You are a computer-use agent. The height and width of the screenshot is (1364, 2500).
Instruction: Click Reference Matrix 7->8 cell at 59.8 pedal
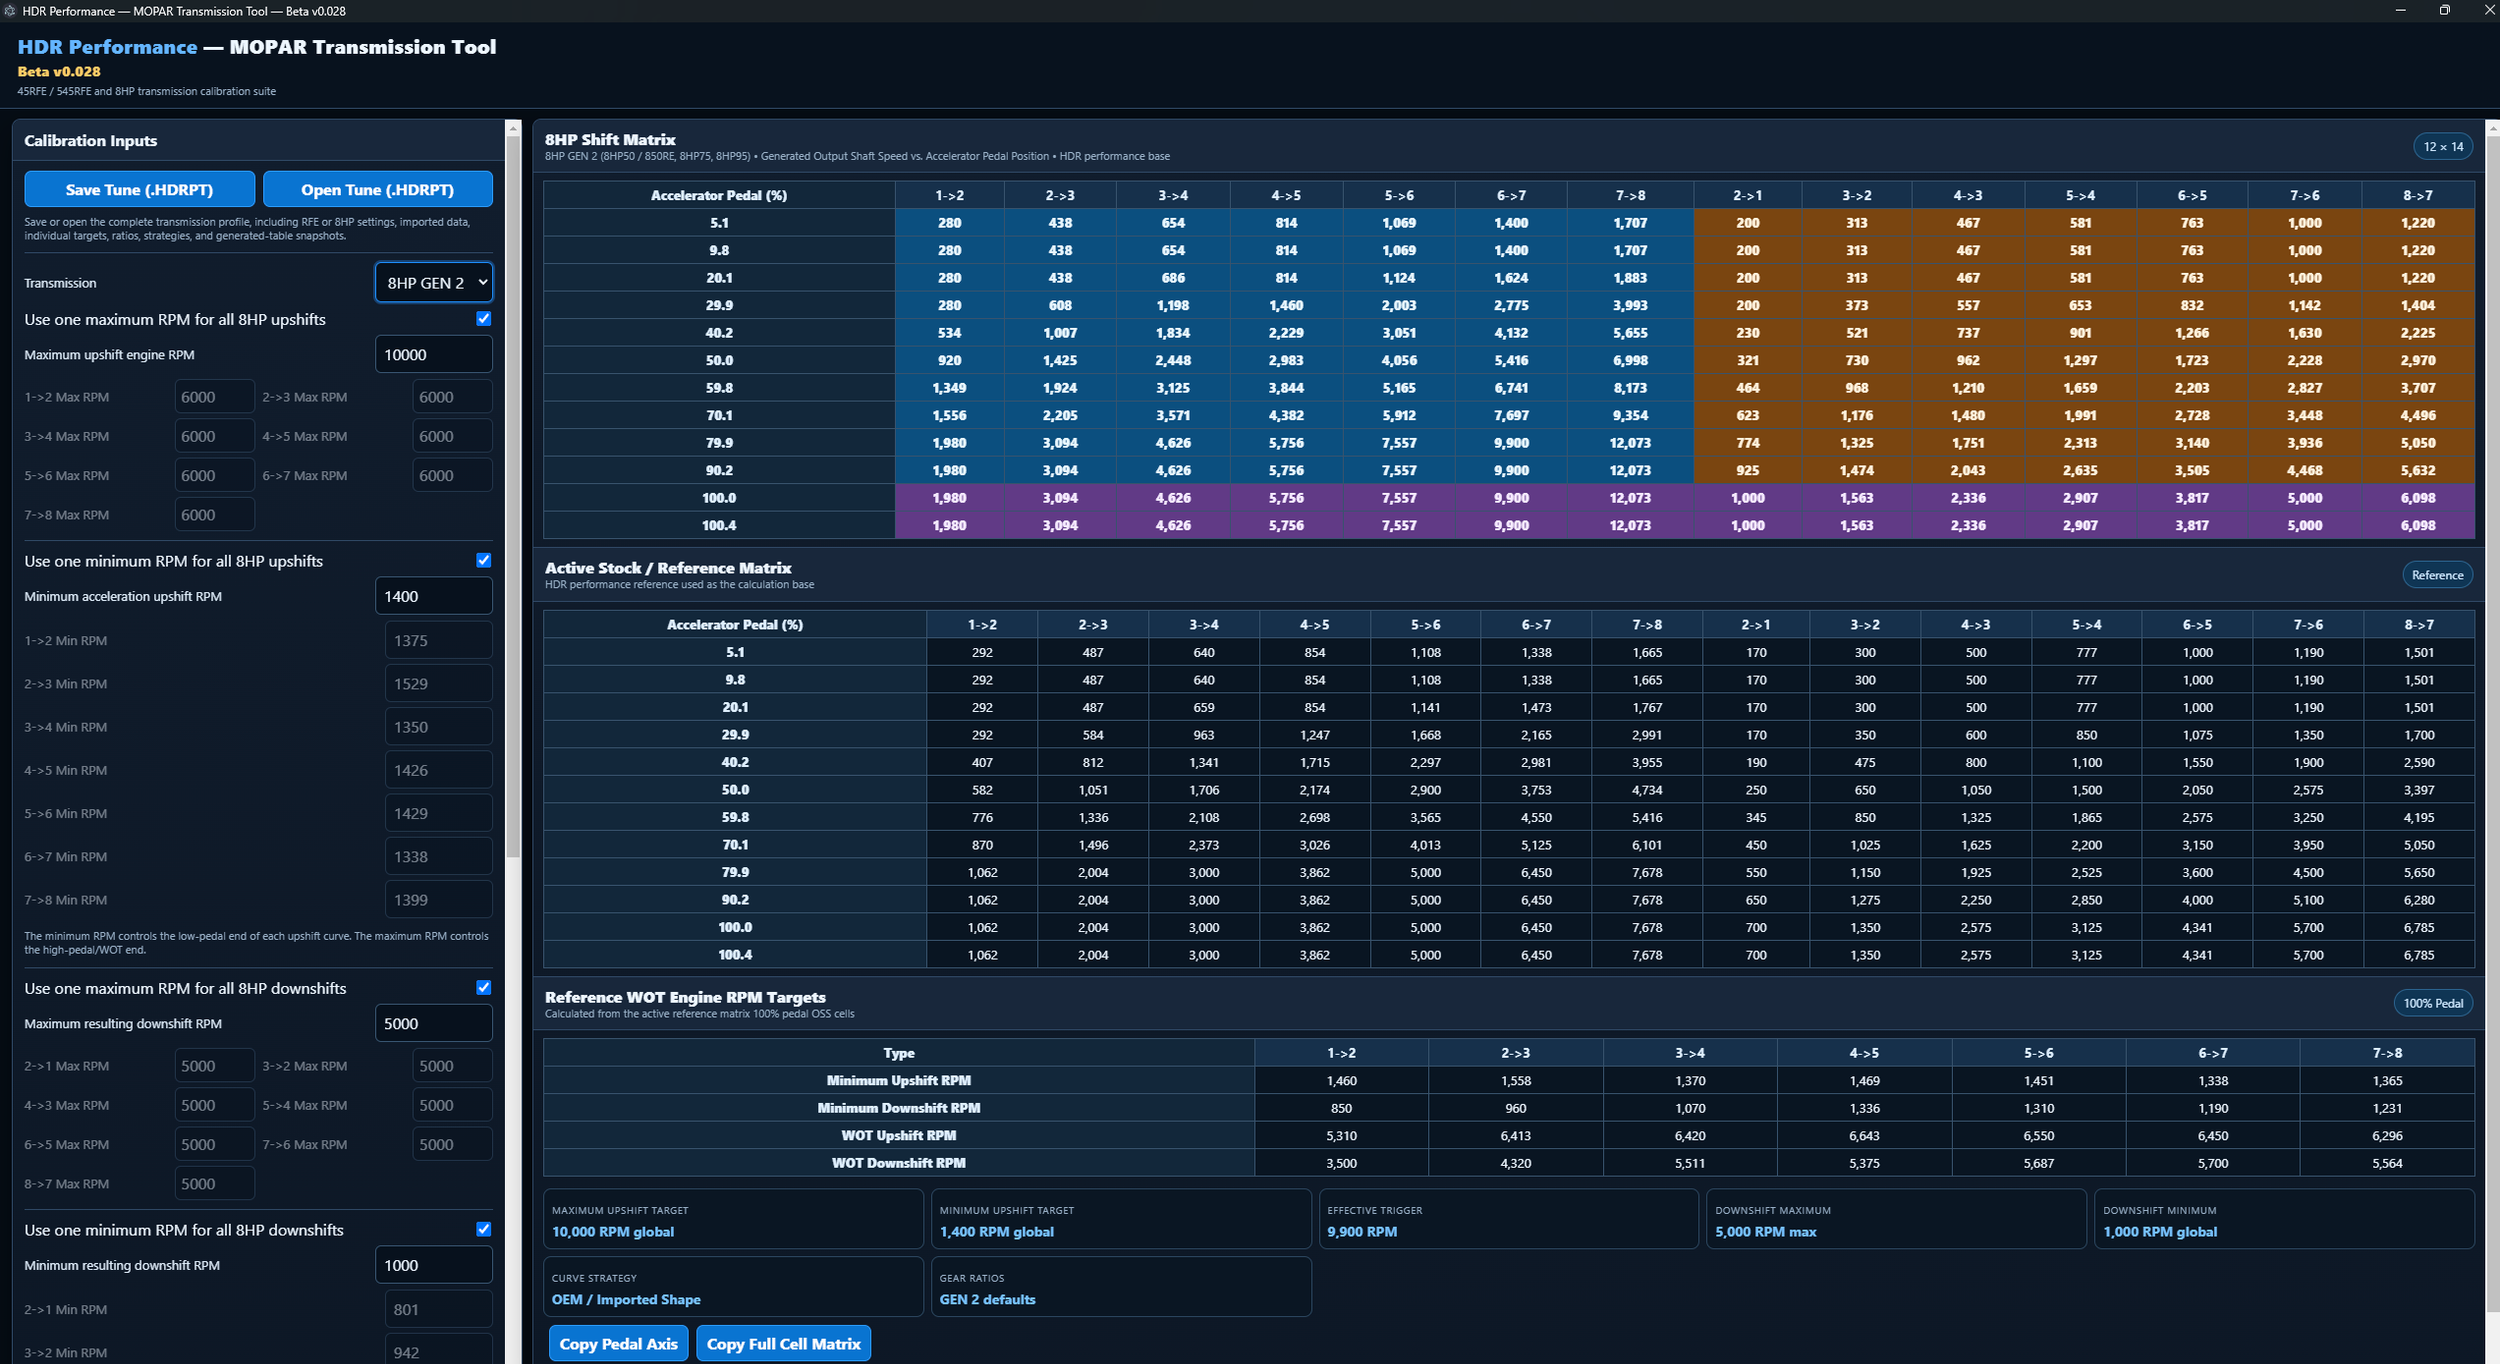click(1647, 817)
